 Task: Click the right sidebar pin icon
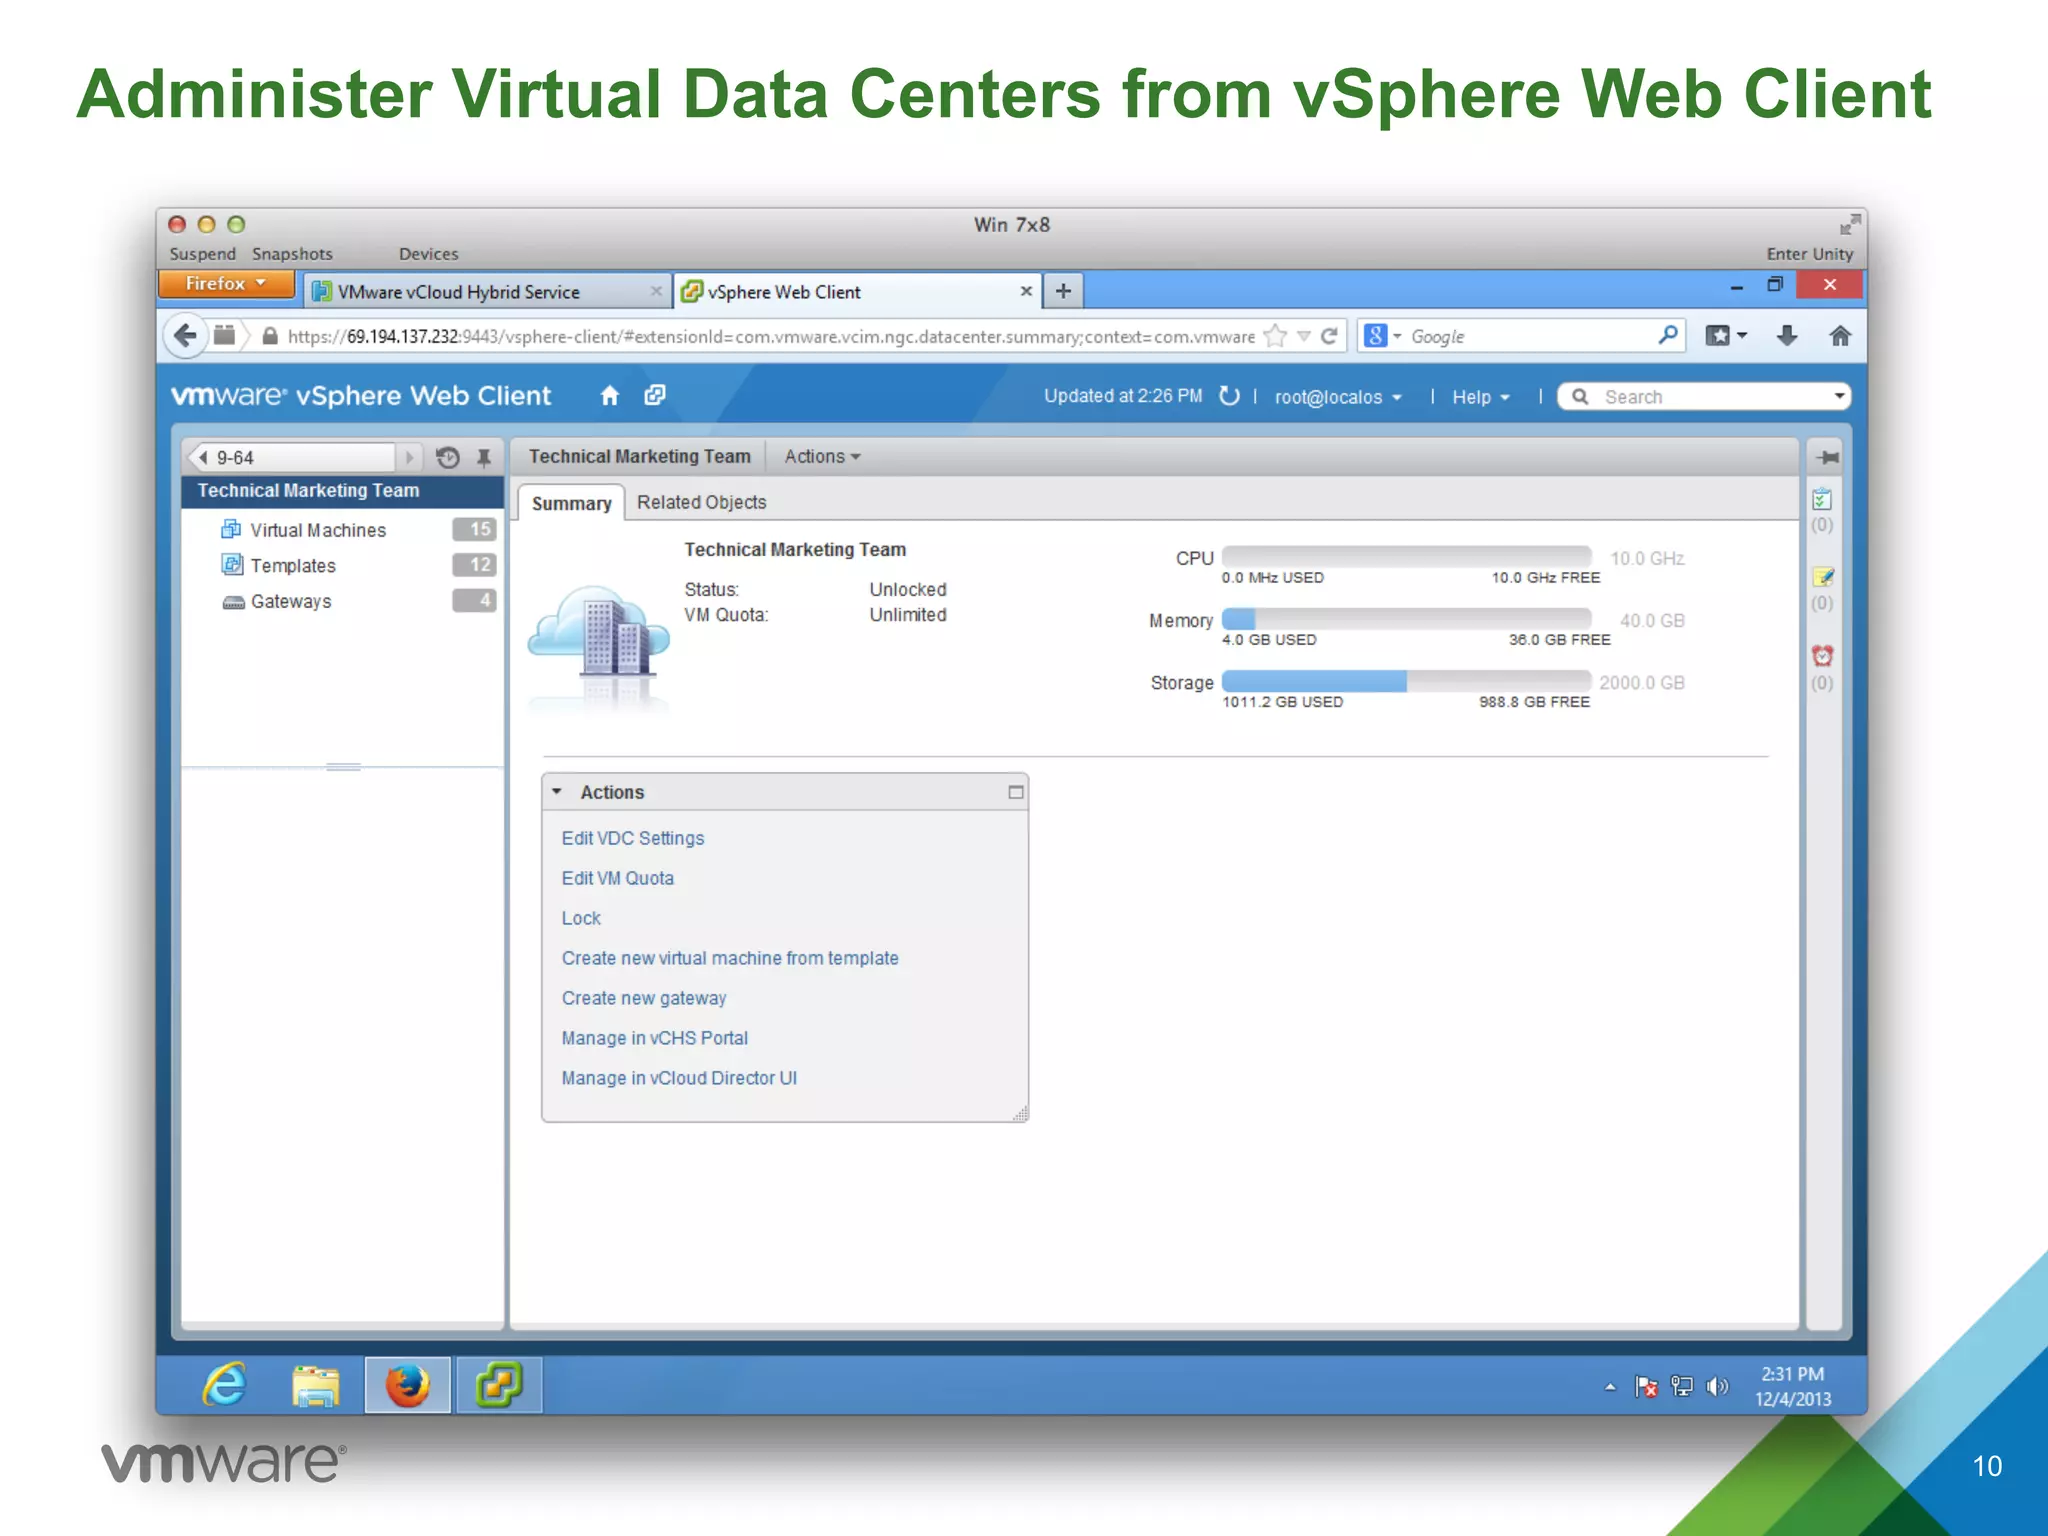tap(1826, 457)
